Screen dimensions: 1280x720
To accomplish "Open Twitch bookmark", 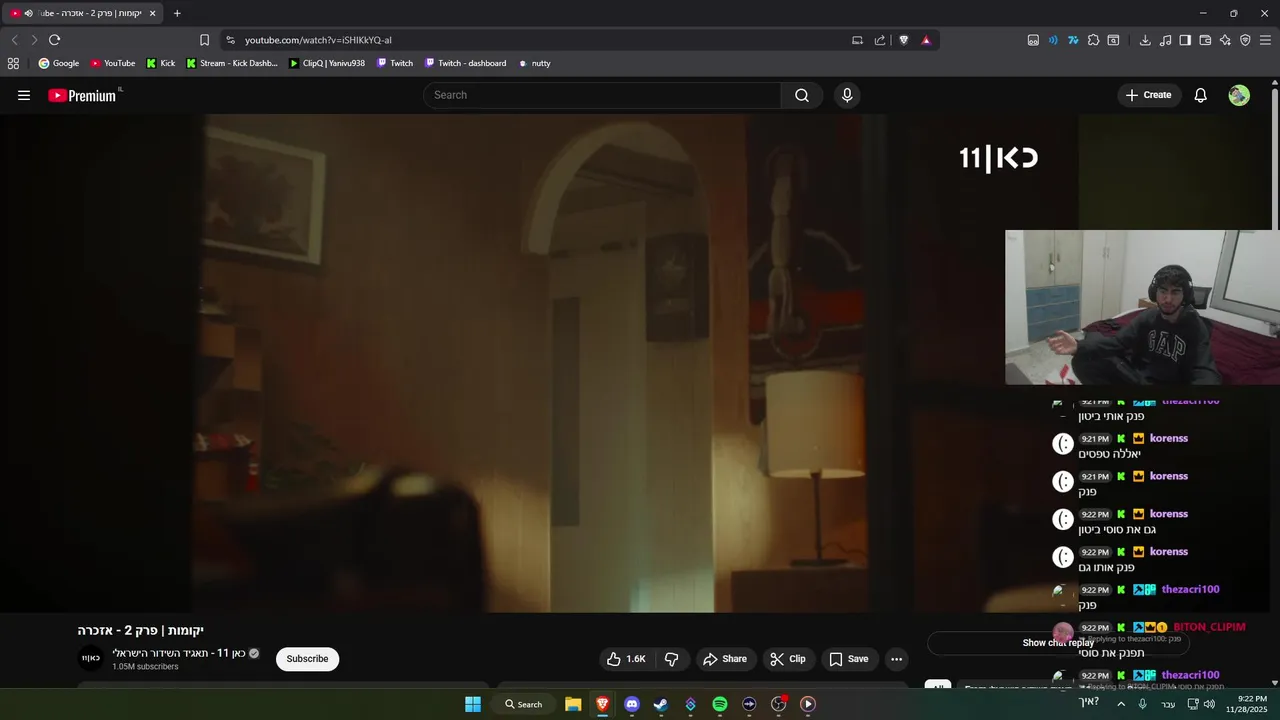I will [395, 63].
